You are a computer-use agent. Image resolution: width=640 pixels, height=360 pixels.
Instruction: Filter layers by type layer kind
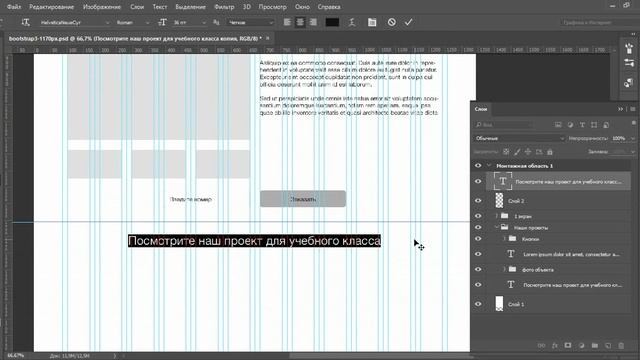point(582,125)
